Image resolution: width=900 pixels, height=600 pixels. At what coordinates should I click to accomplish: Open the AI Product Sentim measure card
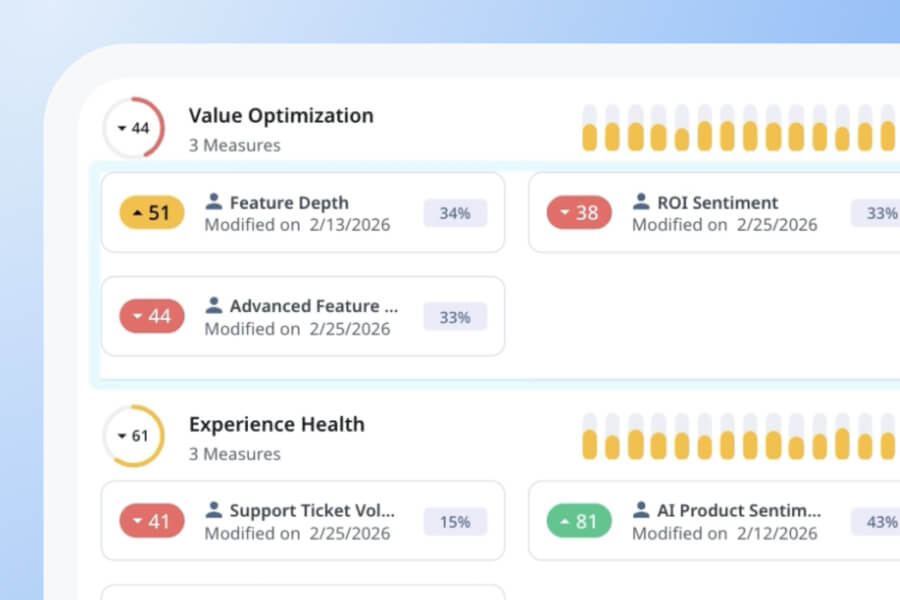click(714, 521)
